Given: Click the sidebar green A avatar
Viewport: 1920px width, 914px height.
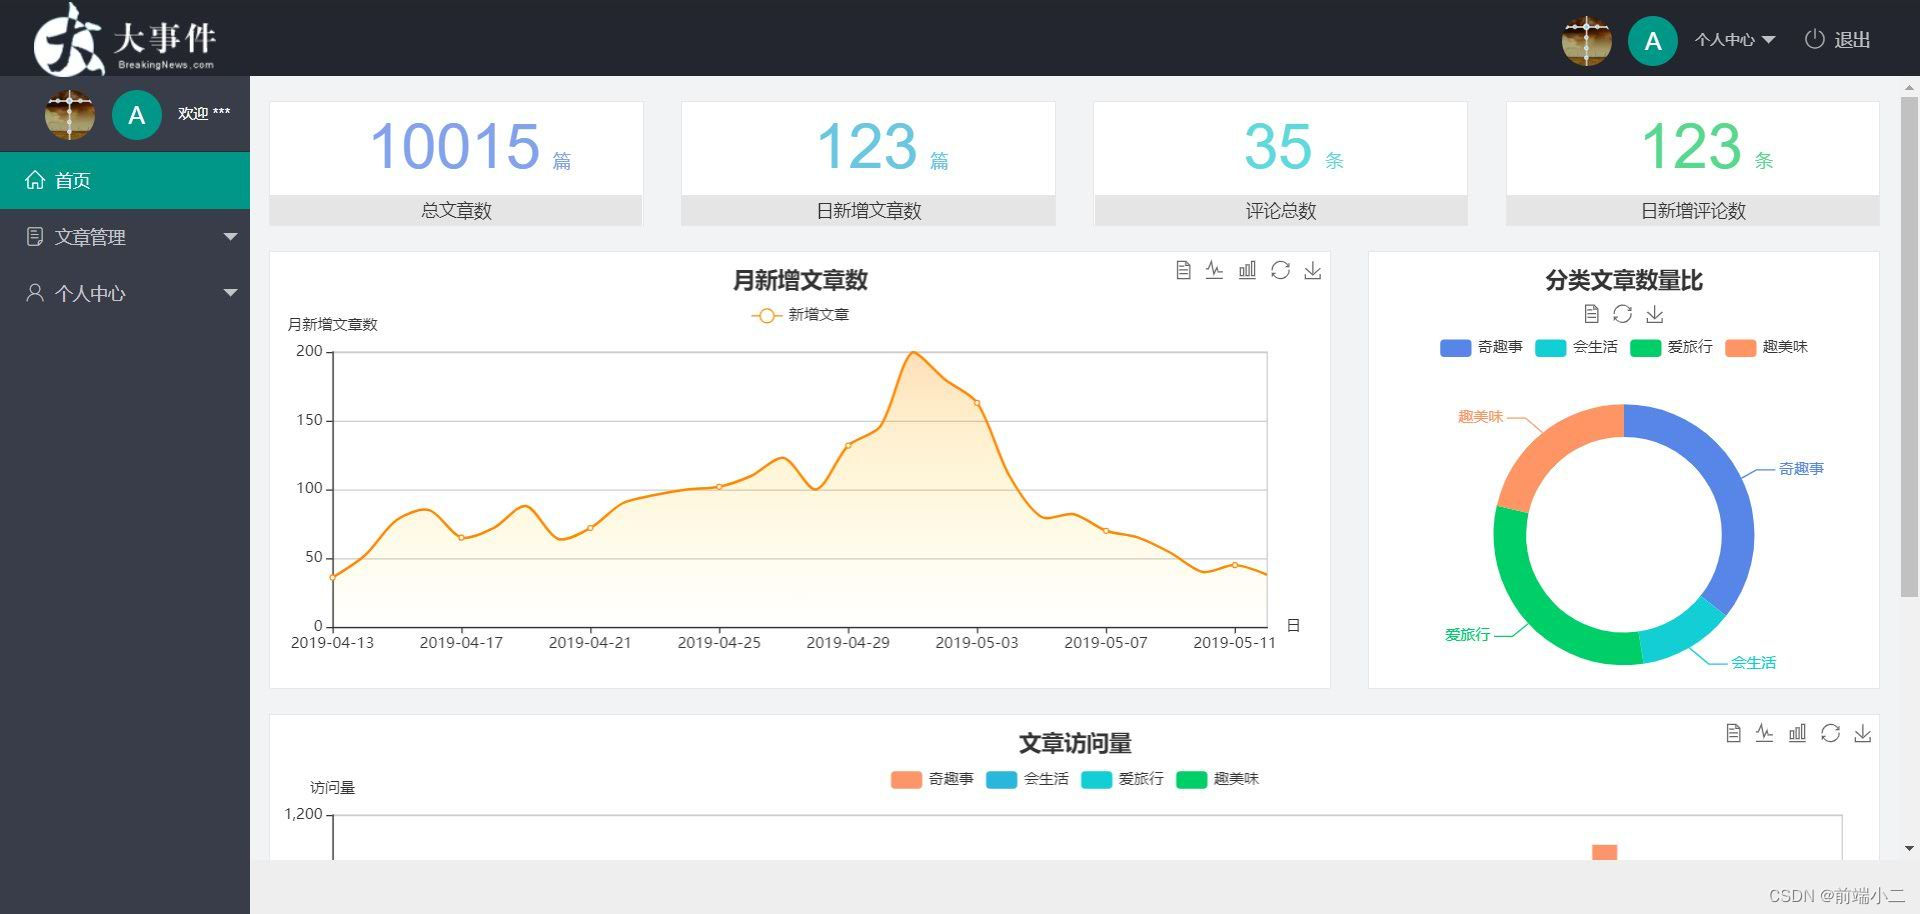Looking at the screenshot, I should (137, 114).
